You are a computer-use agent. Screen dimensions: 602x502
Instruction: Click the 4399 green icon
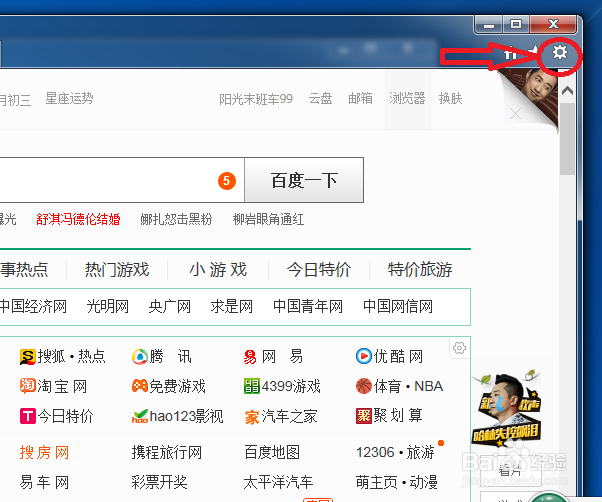tap(252, 386)
